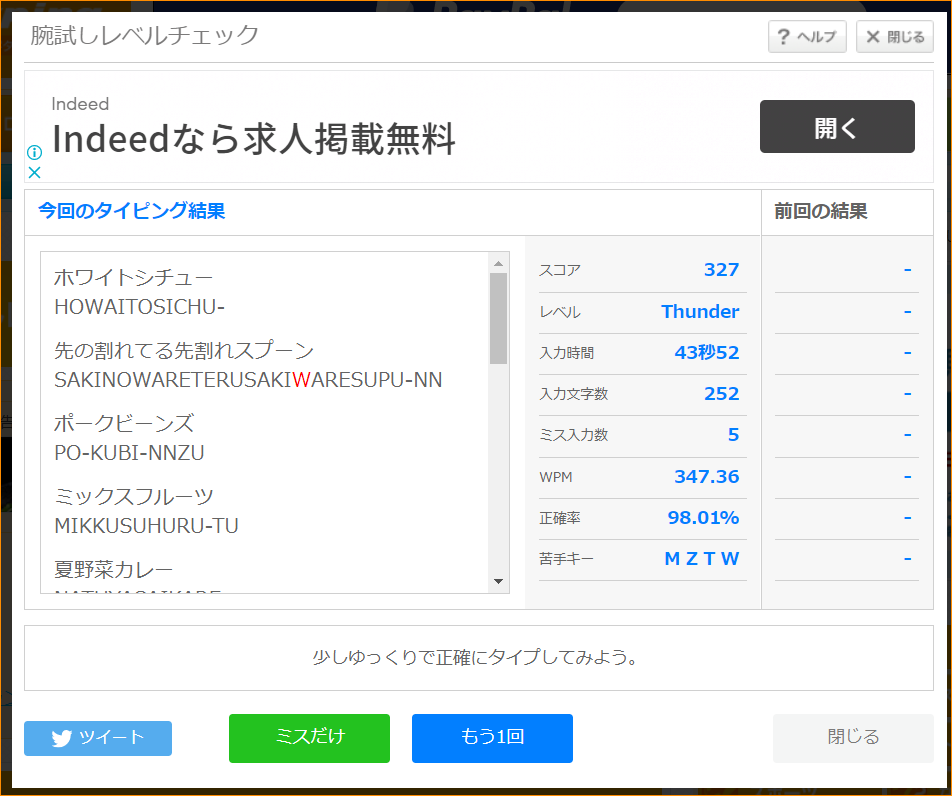Screen dimensions: 952x796
Task: Click the miss count value 5
Action: 733,435
